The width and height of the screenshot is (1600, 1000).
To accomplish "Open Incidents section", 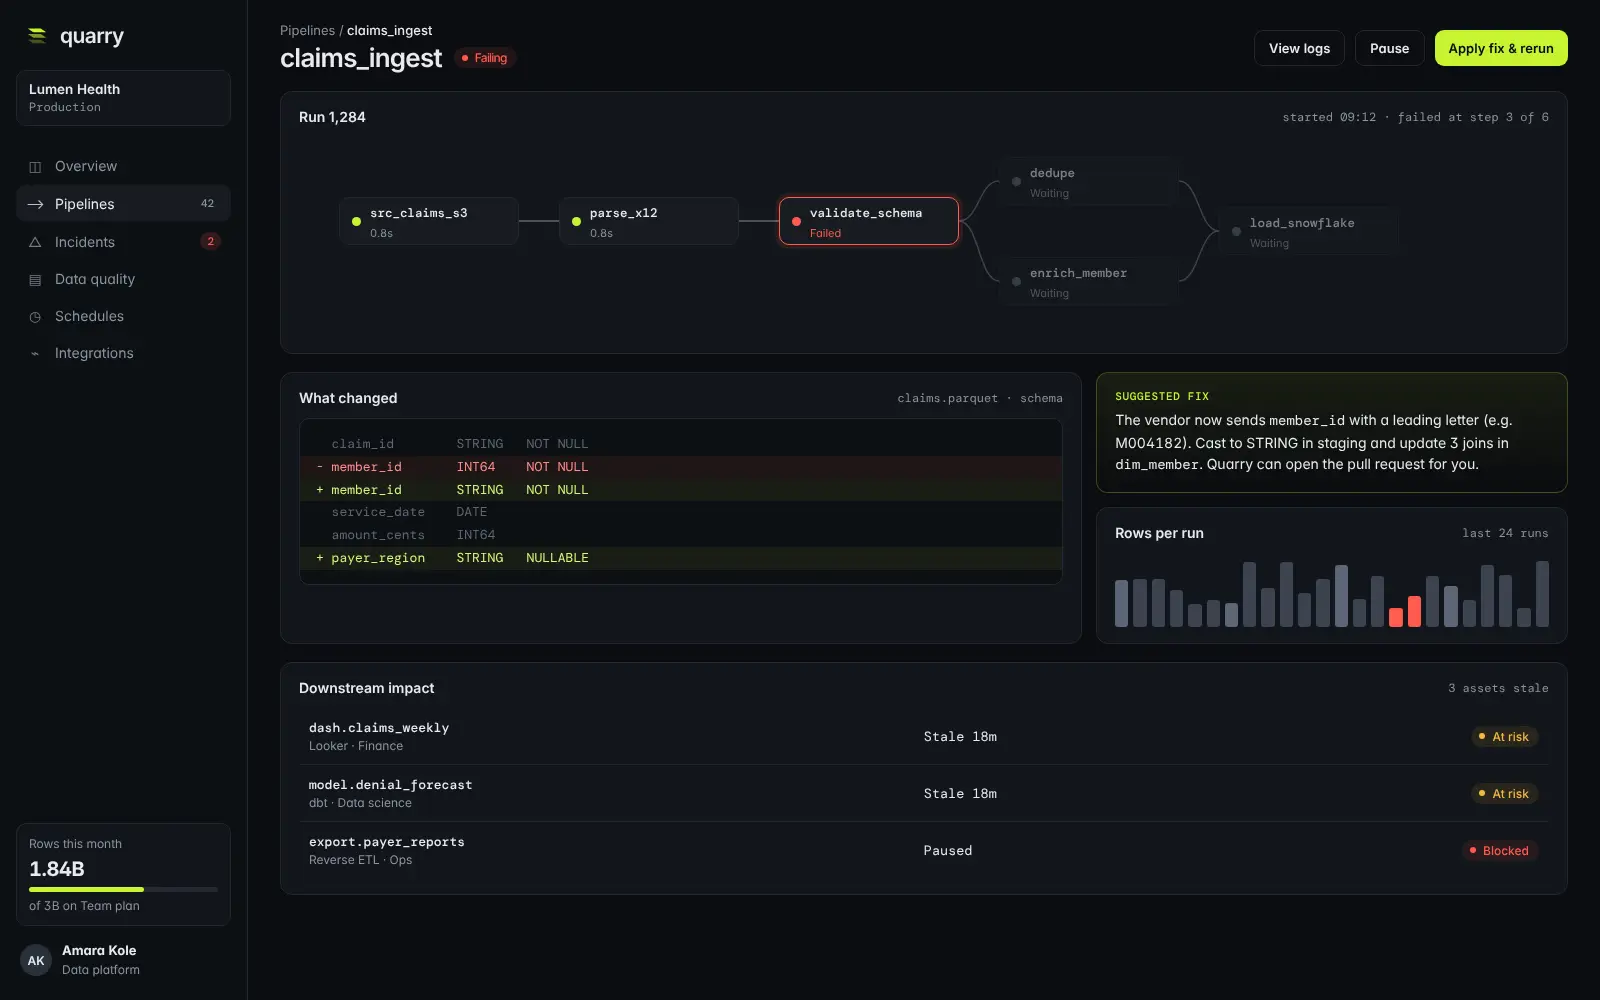I will coord(123,242).
